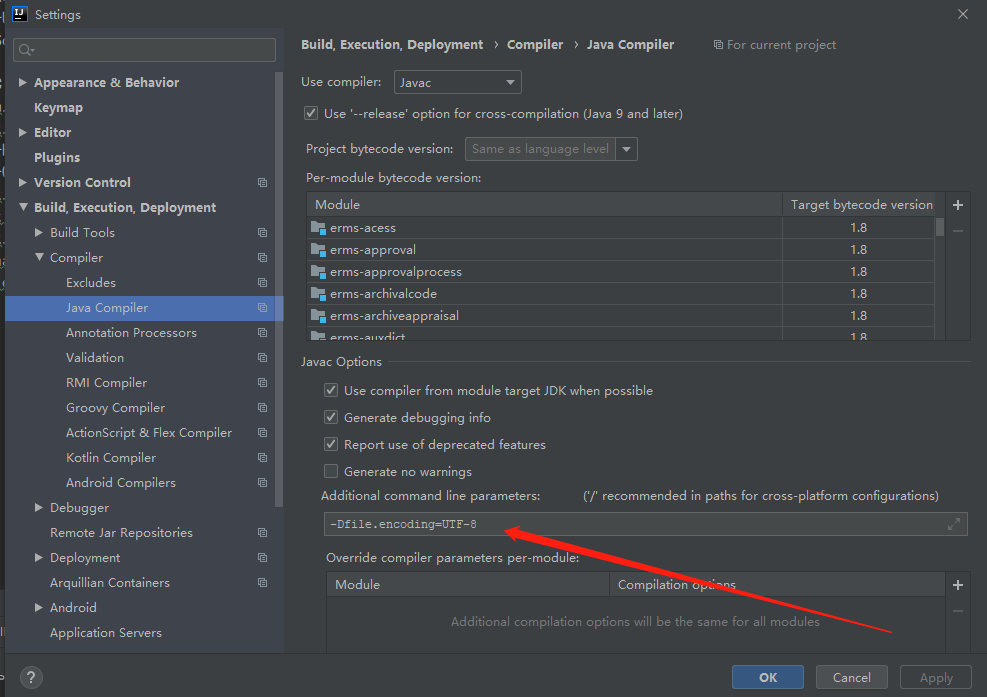The image size is (987, 697).
Task: Uncheck Use '--release' option for cross-compilation
Action: 311,113
